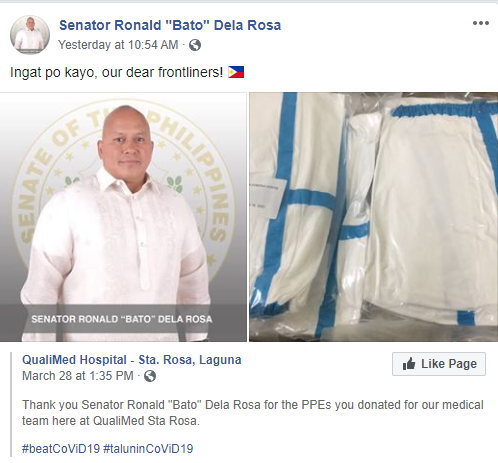This screenshot has height=463, width=498.
Task: Click the public globe icon beside post time
Action: (x=195, y=45)
